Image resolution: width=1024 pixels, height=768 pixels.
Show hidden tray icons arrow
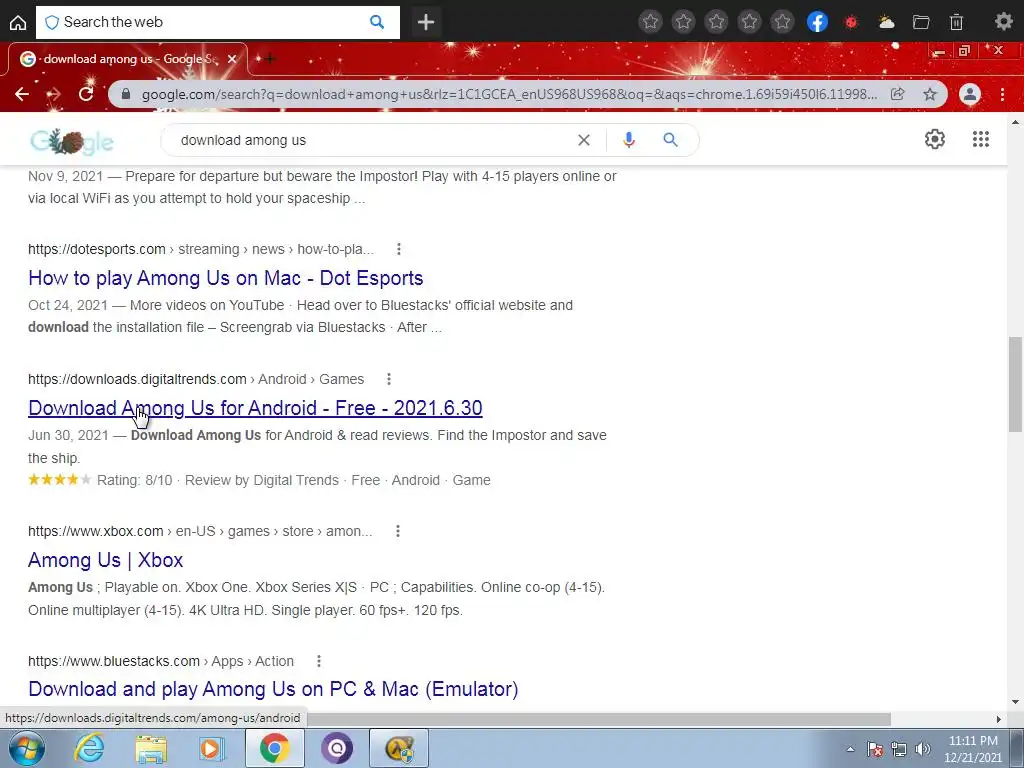(x=850, y=749)
